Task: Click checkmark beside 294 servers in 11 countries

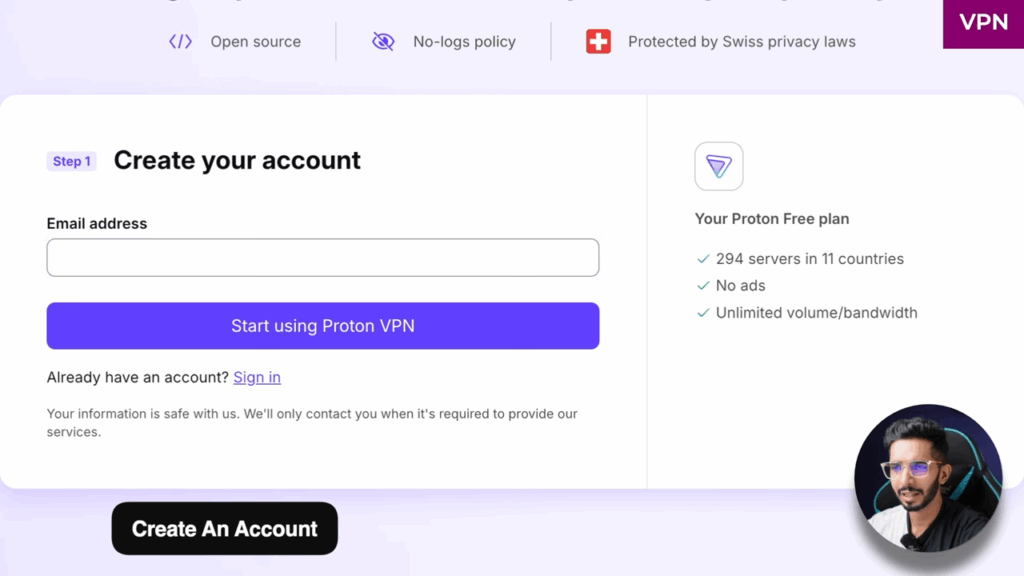Action: point(703,259)
